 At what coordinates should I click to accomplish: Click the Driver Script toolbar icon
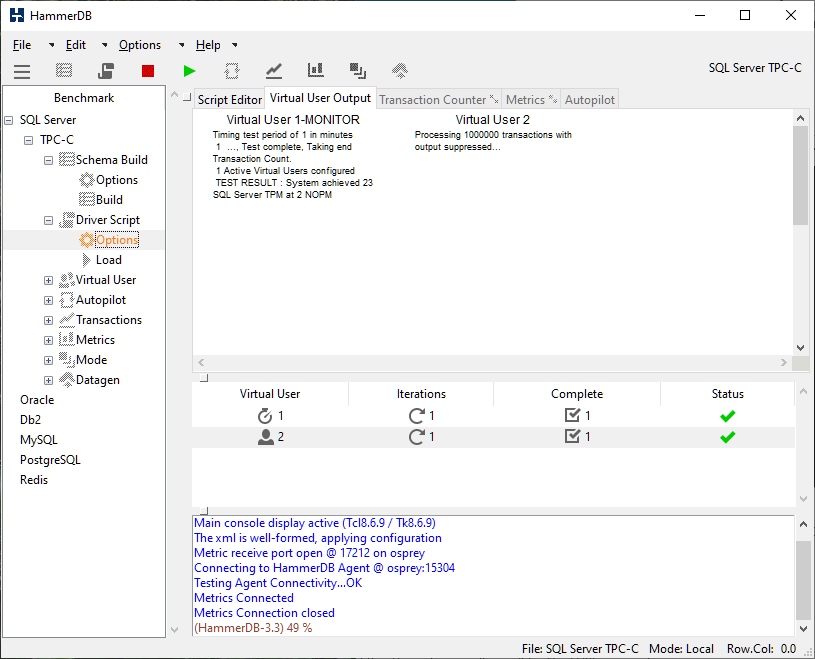(106, 71)
